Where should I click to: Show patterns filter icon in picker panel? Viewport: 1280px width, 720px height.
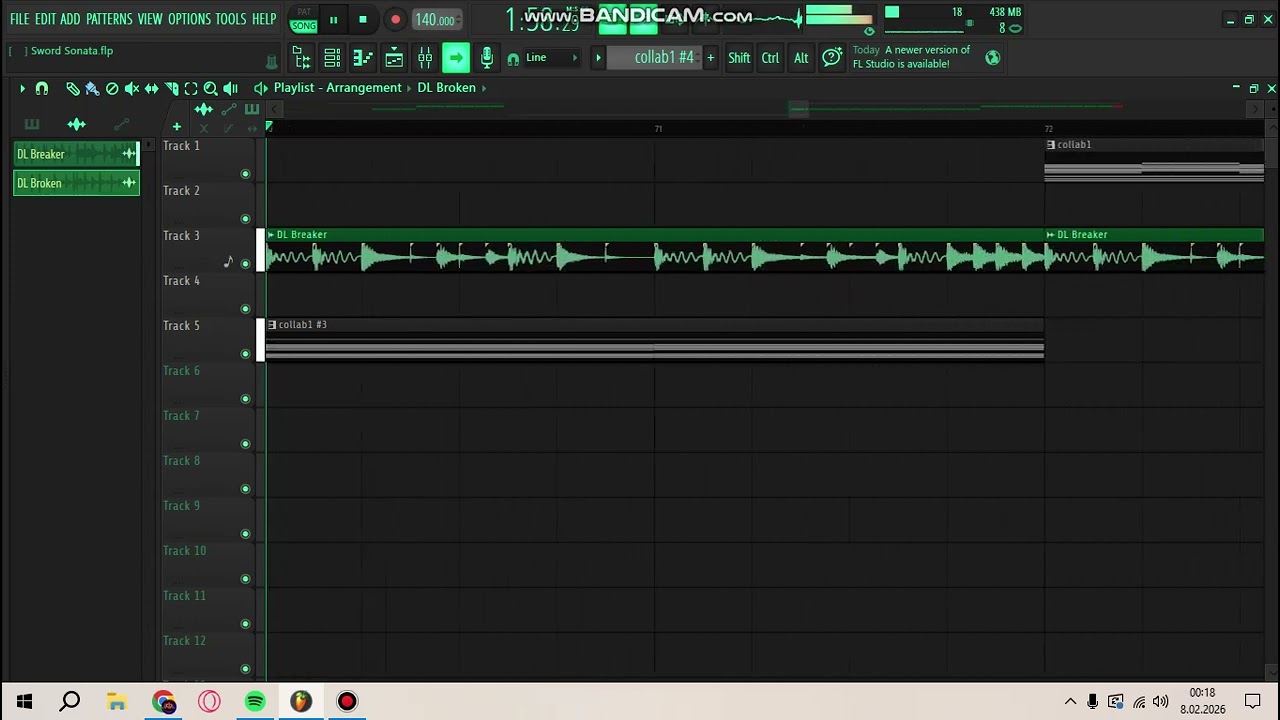click(32, 125)
